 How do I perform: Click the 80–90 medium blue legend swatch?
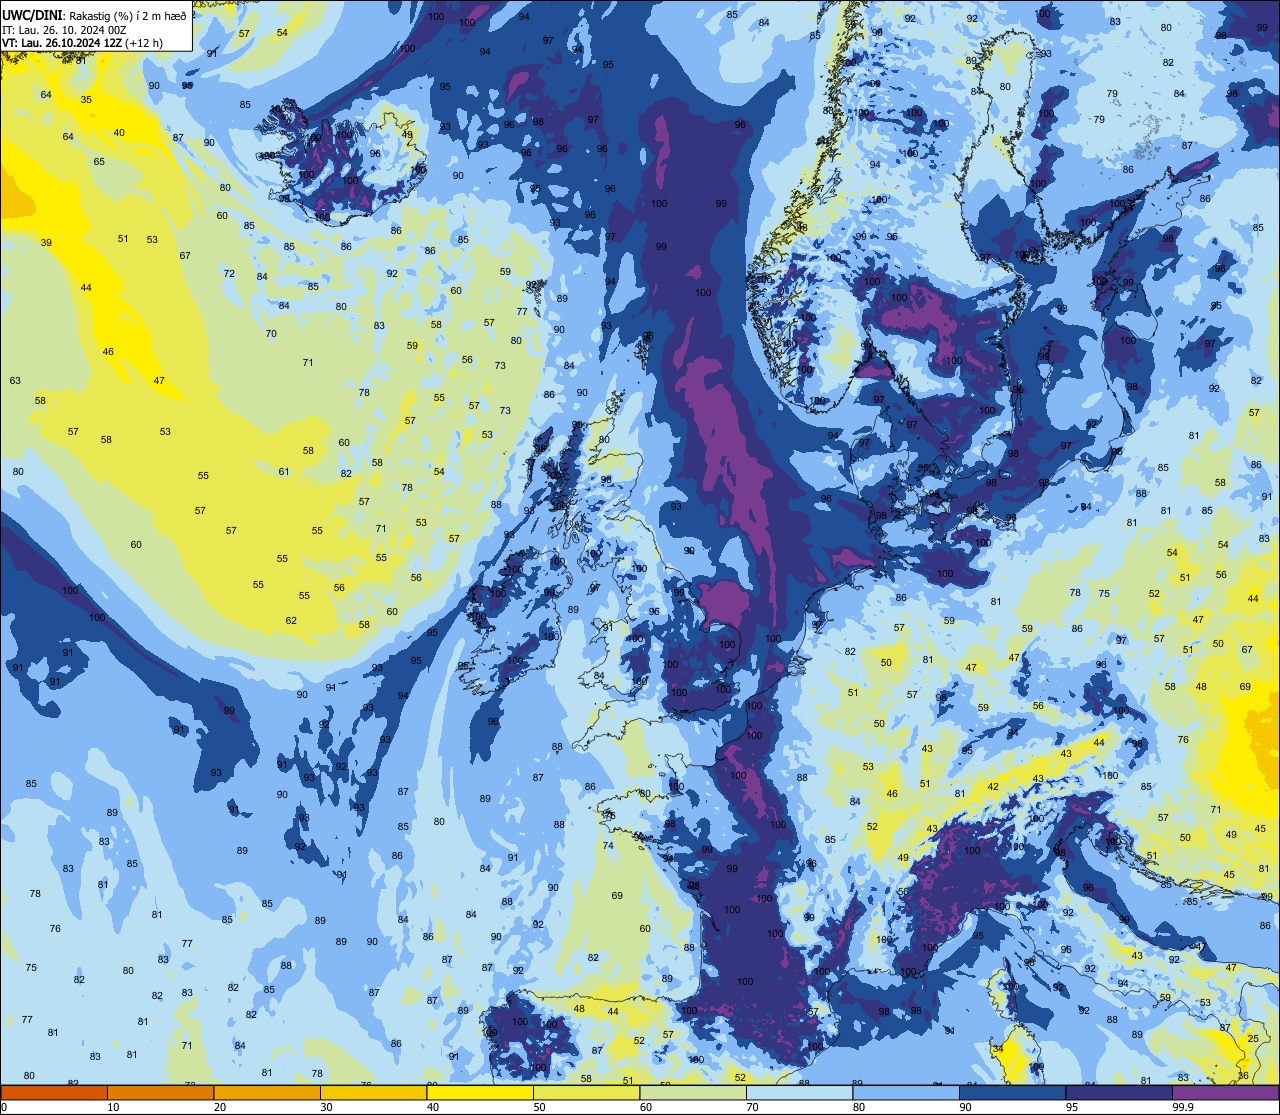(x=905, y=1092)
